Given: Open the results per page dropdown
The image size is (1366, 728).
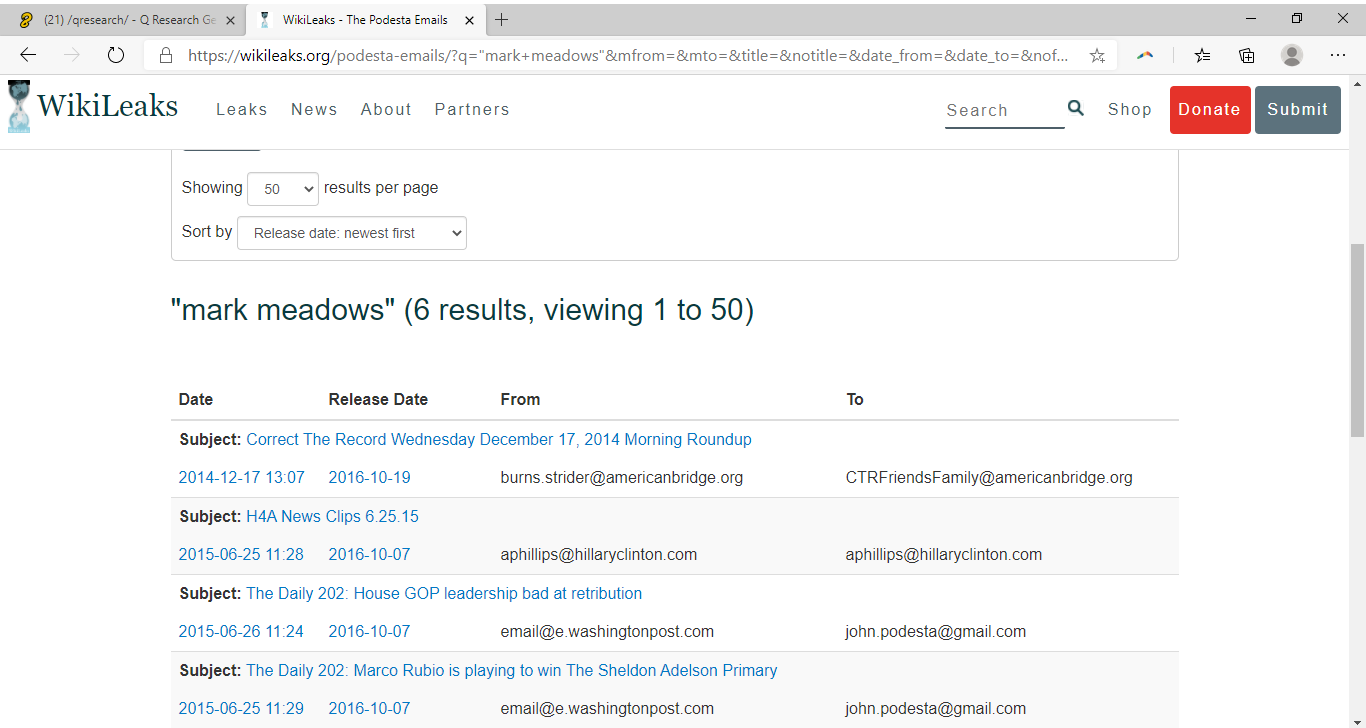Looking at the screenshot, I should click(x=283, y=189).
